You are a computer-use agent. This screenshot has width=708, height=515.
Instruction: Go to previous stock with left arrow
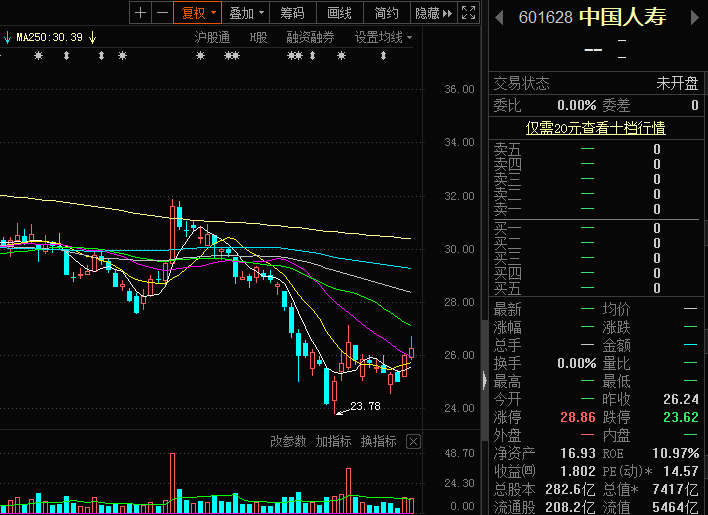click(499, 18)
